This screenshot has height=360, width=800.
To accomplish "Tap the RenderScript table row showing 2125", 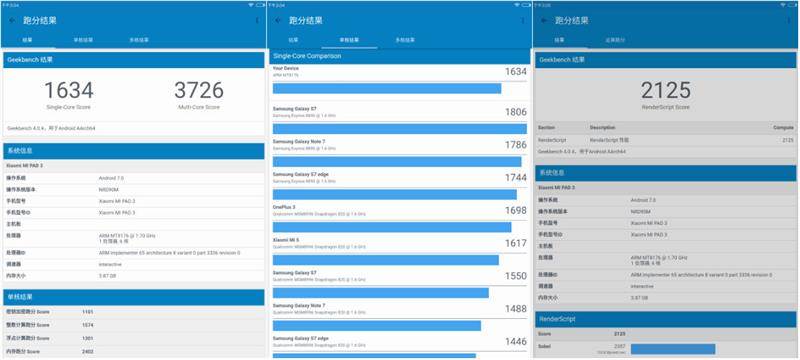I will [666, 140].
